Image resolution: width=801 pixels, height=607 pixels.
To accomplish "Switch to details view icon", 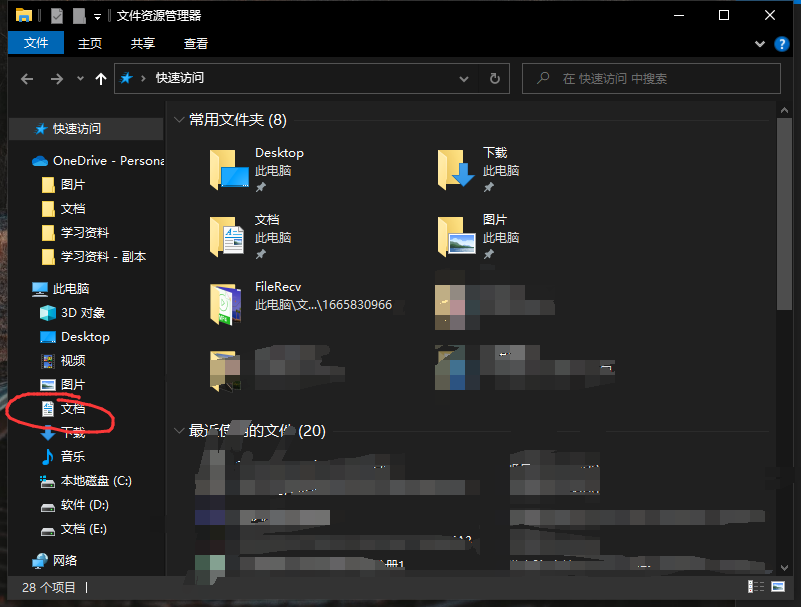I will click(x=753, y=587).
